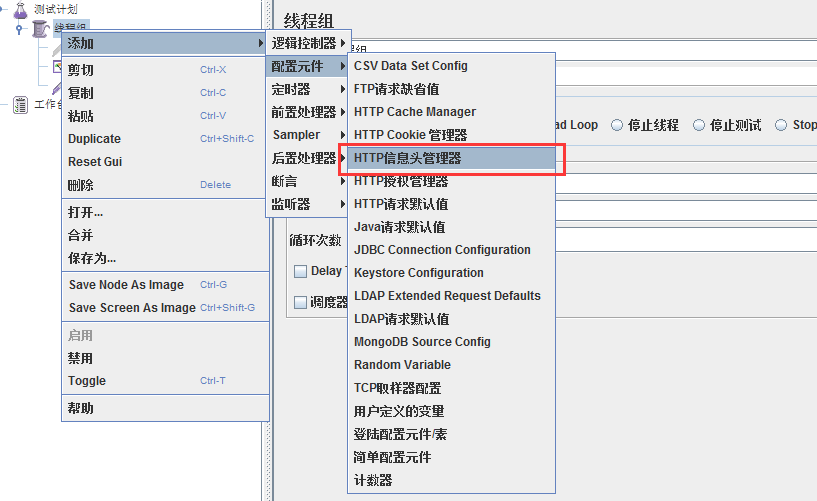The height and width of the screenshot is (501, 817).
Task: Expand the 配置元件 submenu
Action: coord(308,66)
